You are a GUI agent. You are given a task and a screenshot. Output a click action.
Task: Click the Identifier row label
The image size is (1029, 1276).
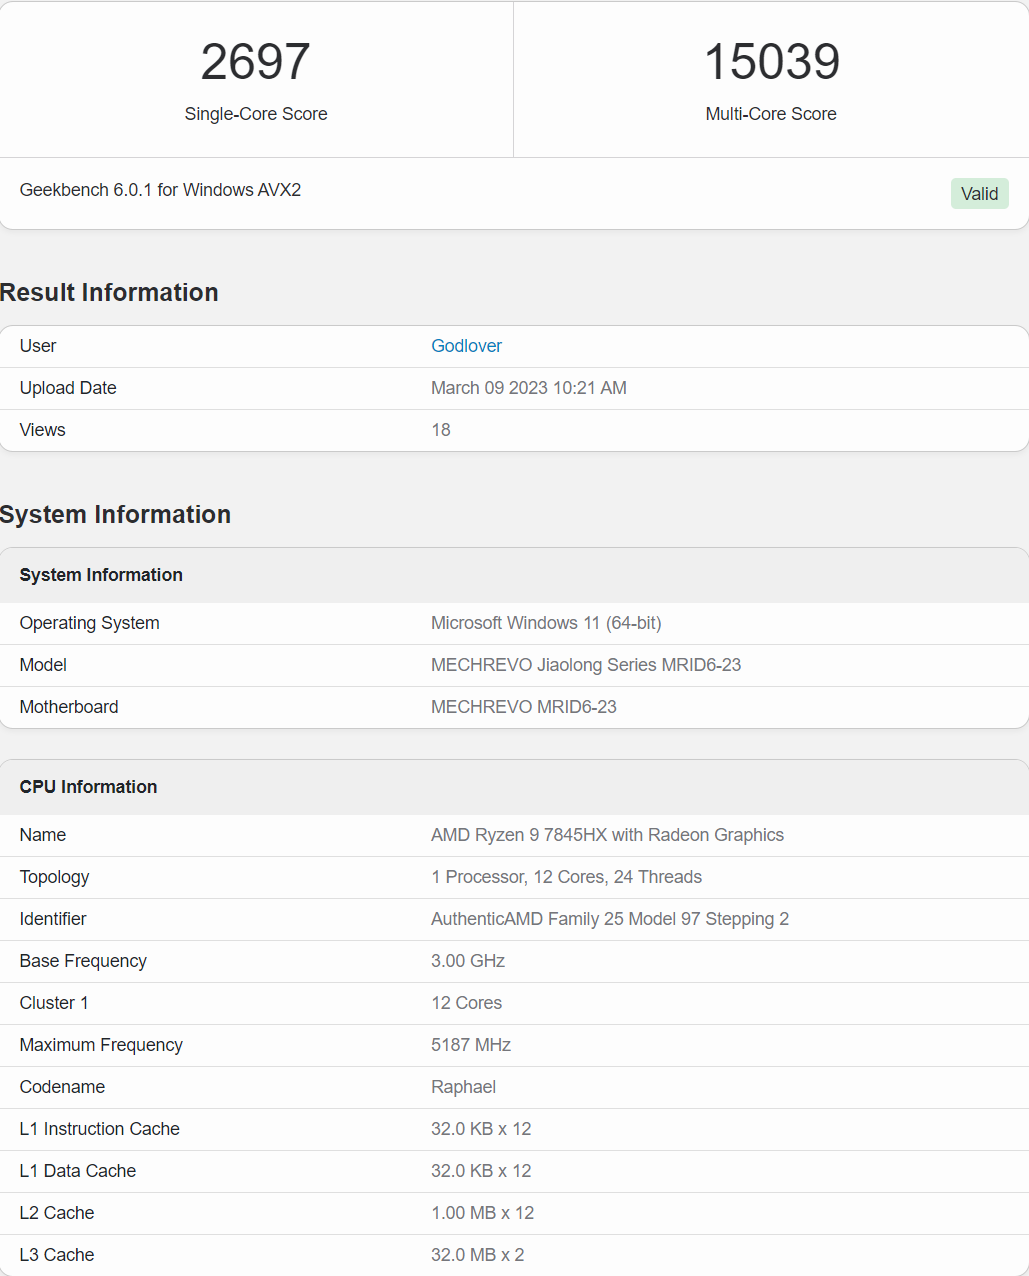53,919
